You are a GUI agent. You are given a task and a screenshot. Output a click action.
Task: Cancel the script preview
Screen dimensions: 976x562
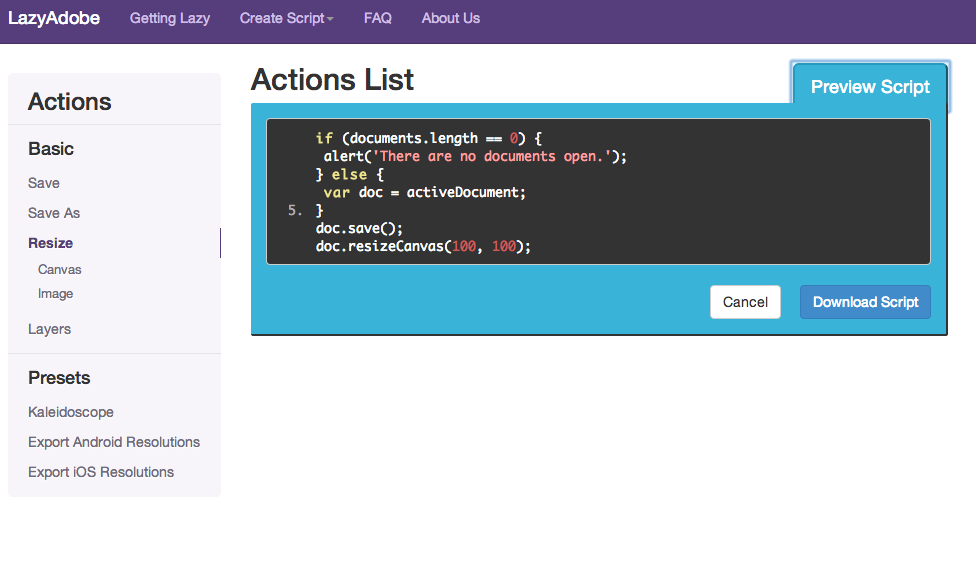(745, 302)
